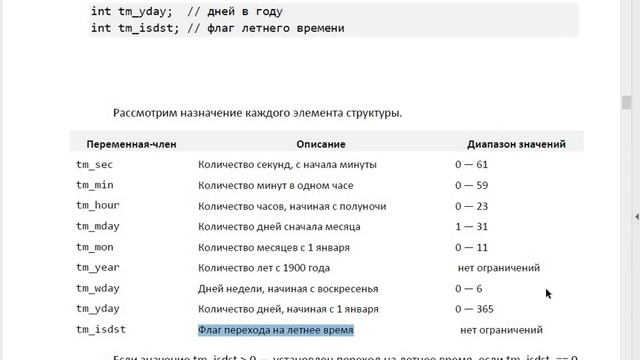
Task: Click the tm_min table cell
Action: coord(95,185)
